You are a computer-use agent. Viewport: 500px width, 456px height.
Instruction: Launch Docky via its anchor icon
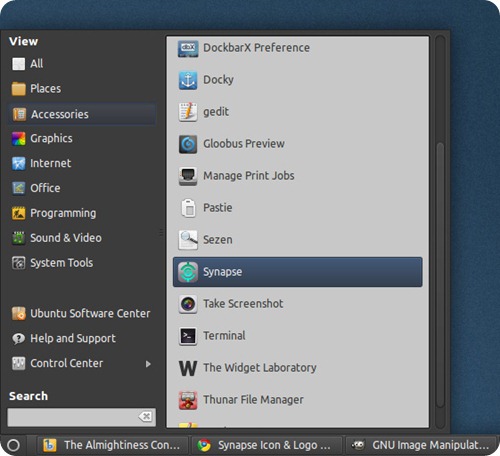pyautogui.click(x=188, y=80)
